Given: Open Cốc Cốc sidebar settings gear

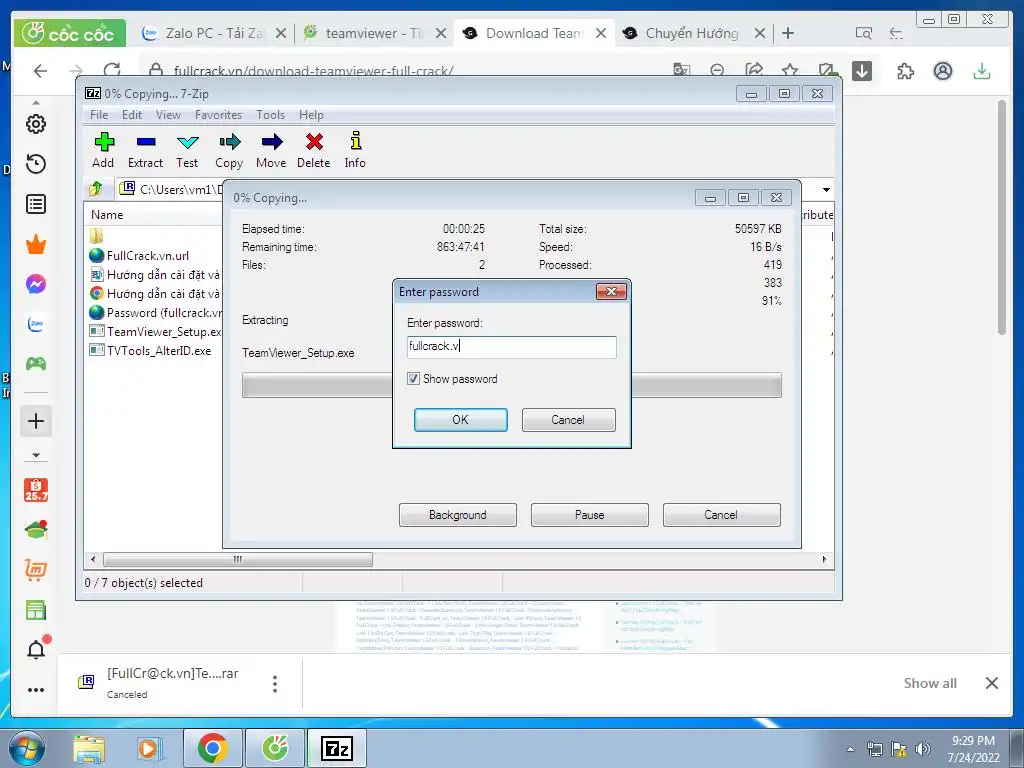Looking at the screenshot, I should tap(36, 124).
